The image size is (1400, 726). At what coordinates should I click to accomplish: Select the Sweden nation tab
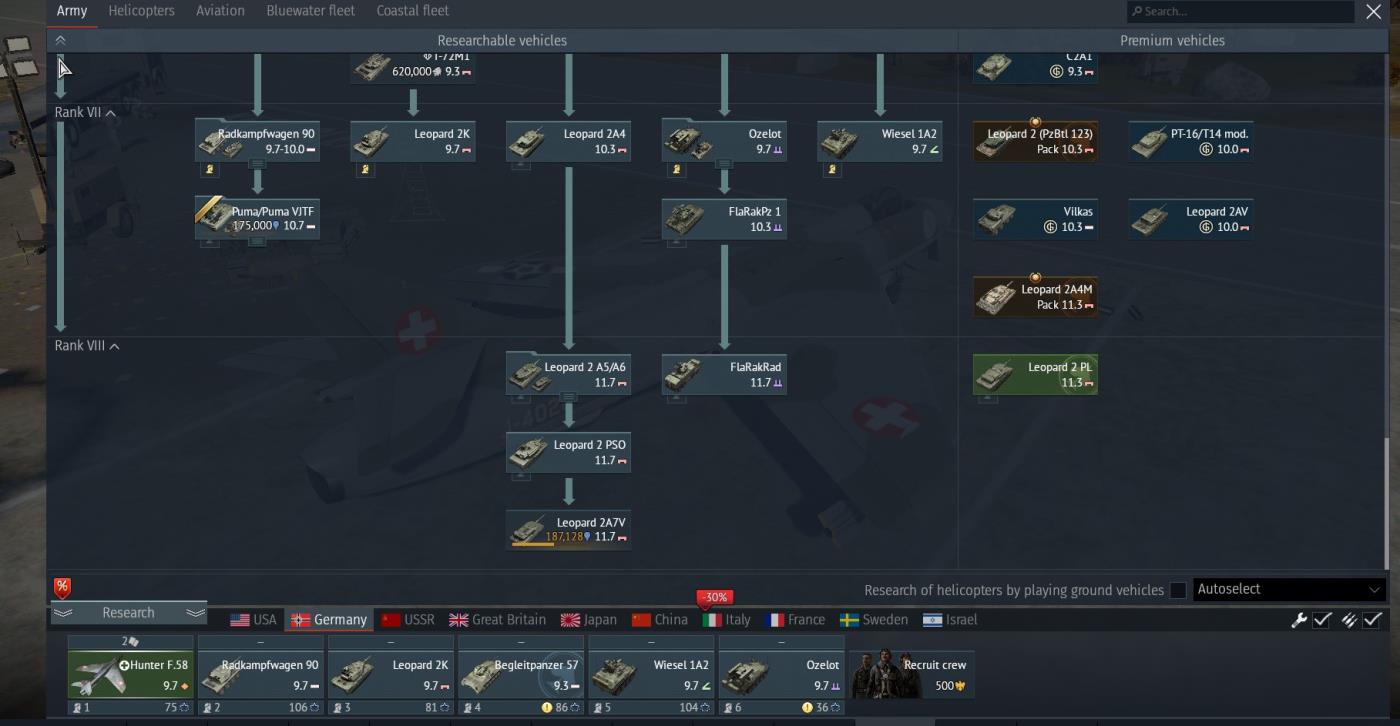874,620
